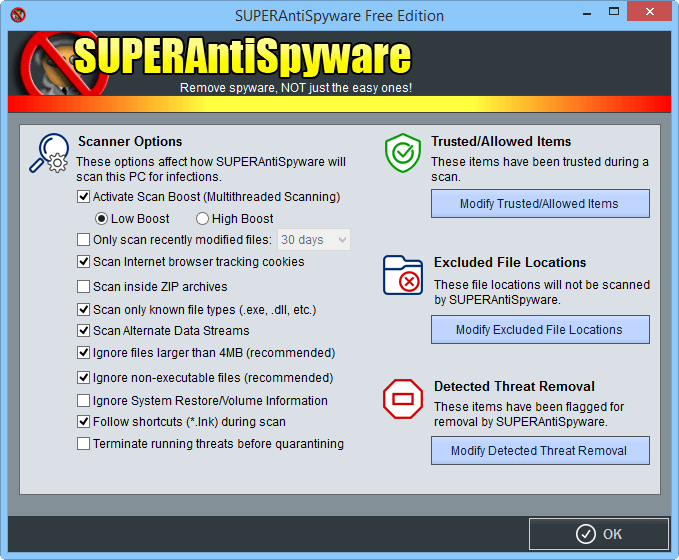
Task: Disable Activate Scan Boost checkbox
Action: click(83, 197)
